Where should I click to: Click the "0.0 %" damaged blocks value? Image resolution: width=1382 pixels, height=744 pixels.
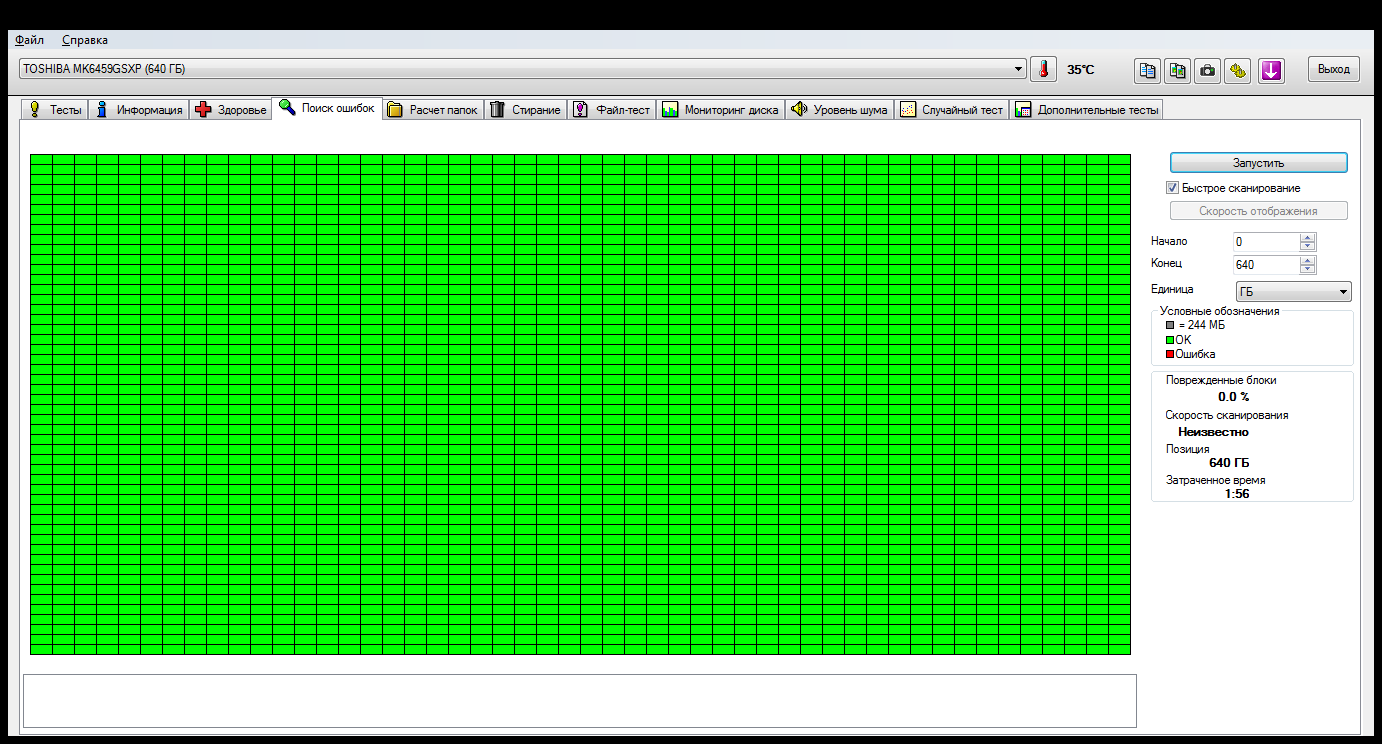pos(1233,397)
